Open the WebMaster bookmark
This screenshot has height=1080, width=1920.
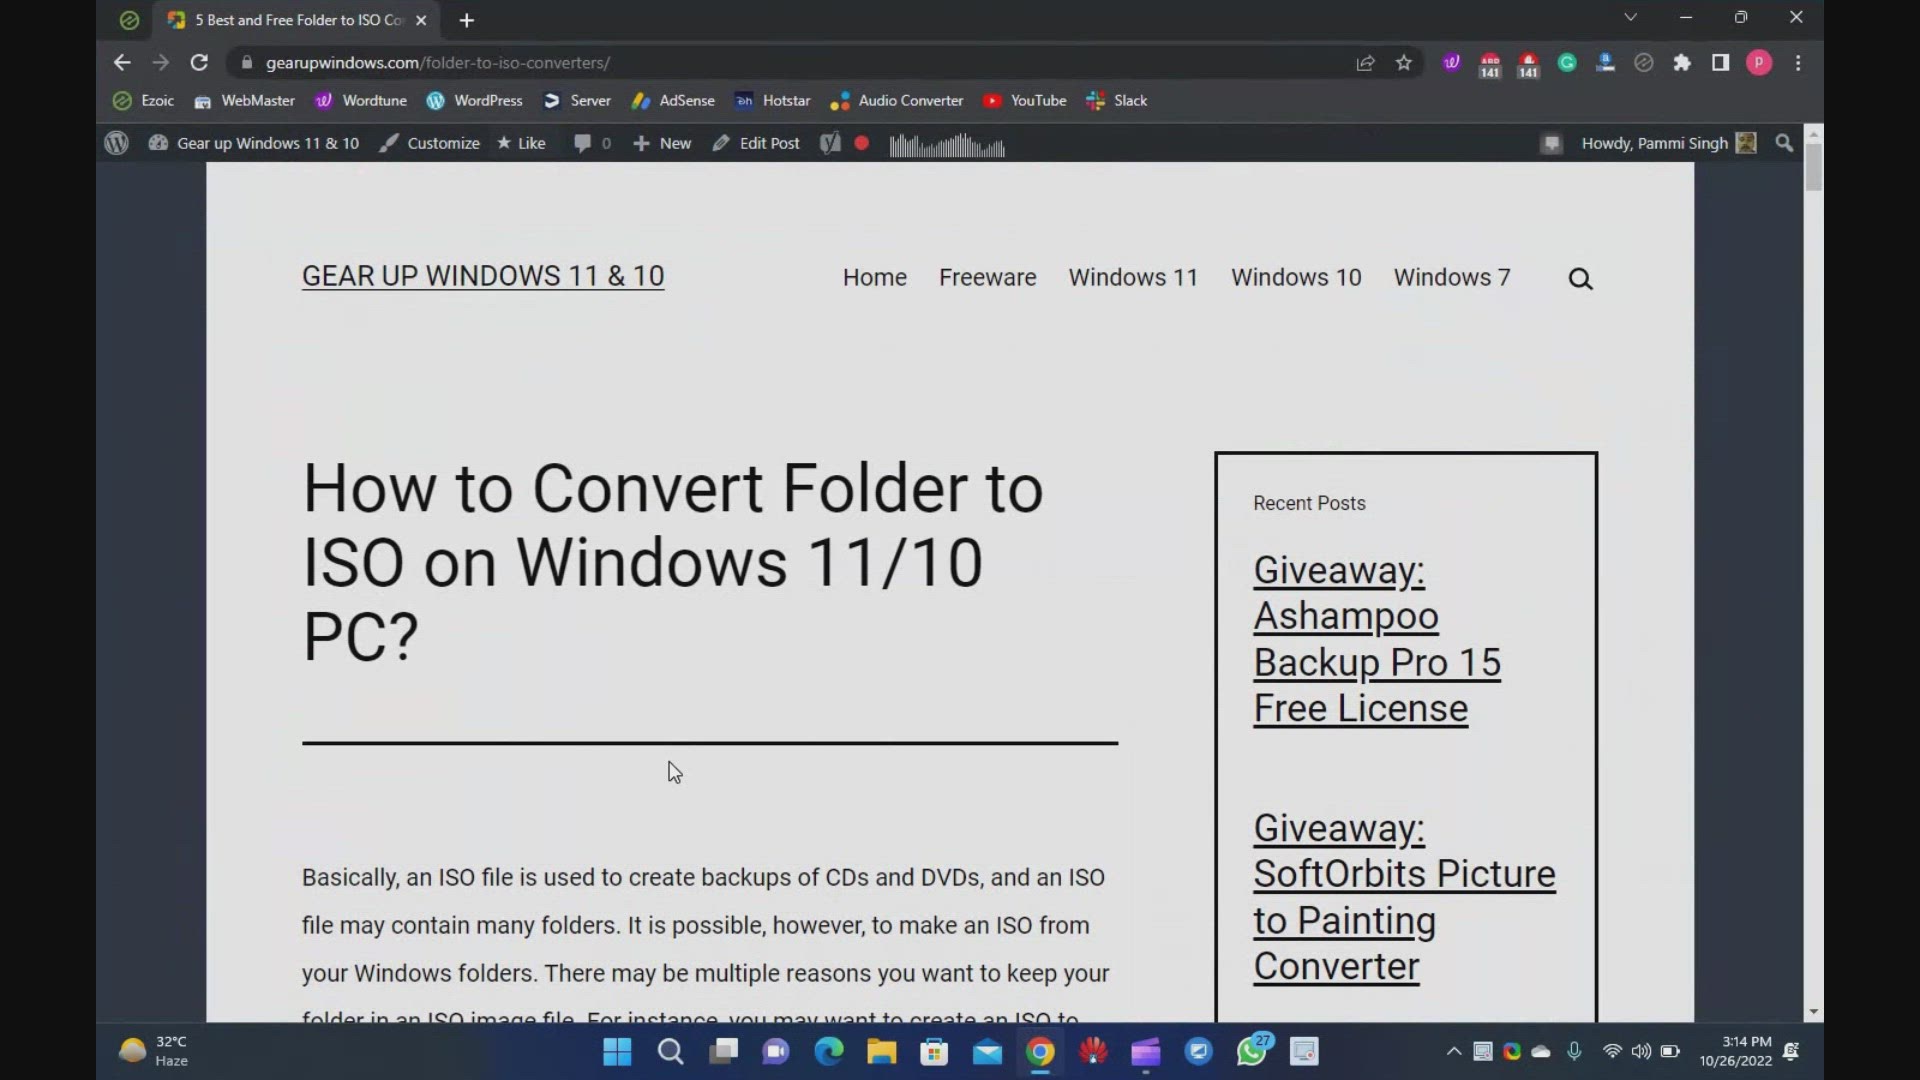[244, 101]
